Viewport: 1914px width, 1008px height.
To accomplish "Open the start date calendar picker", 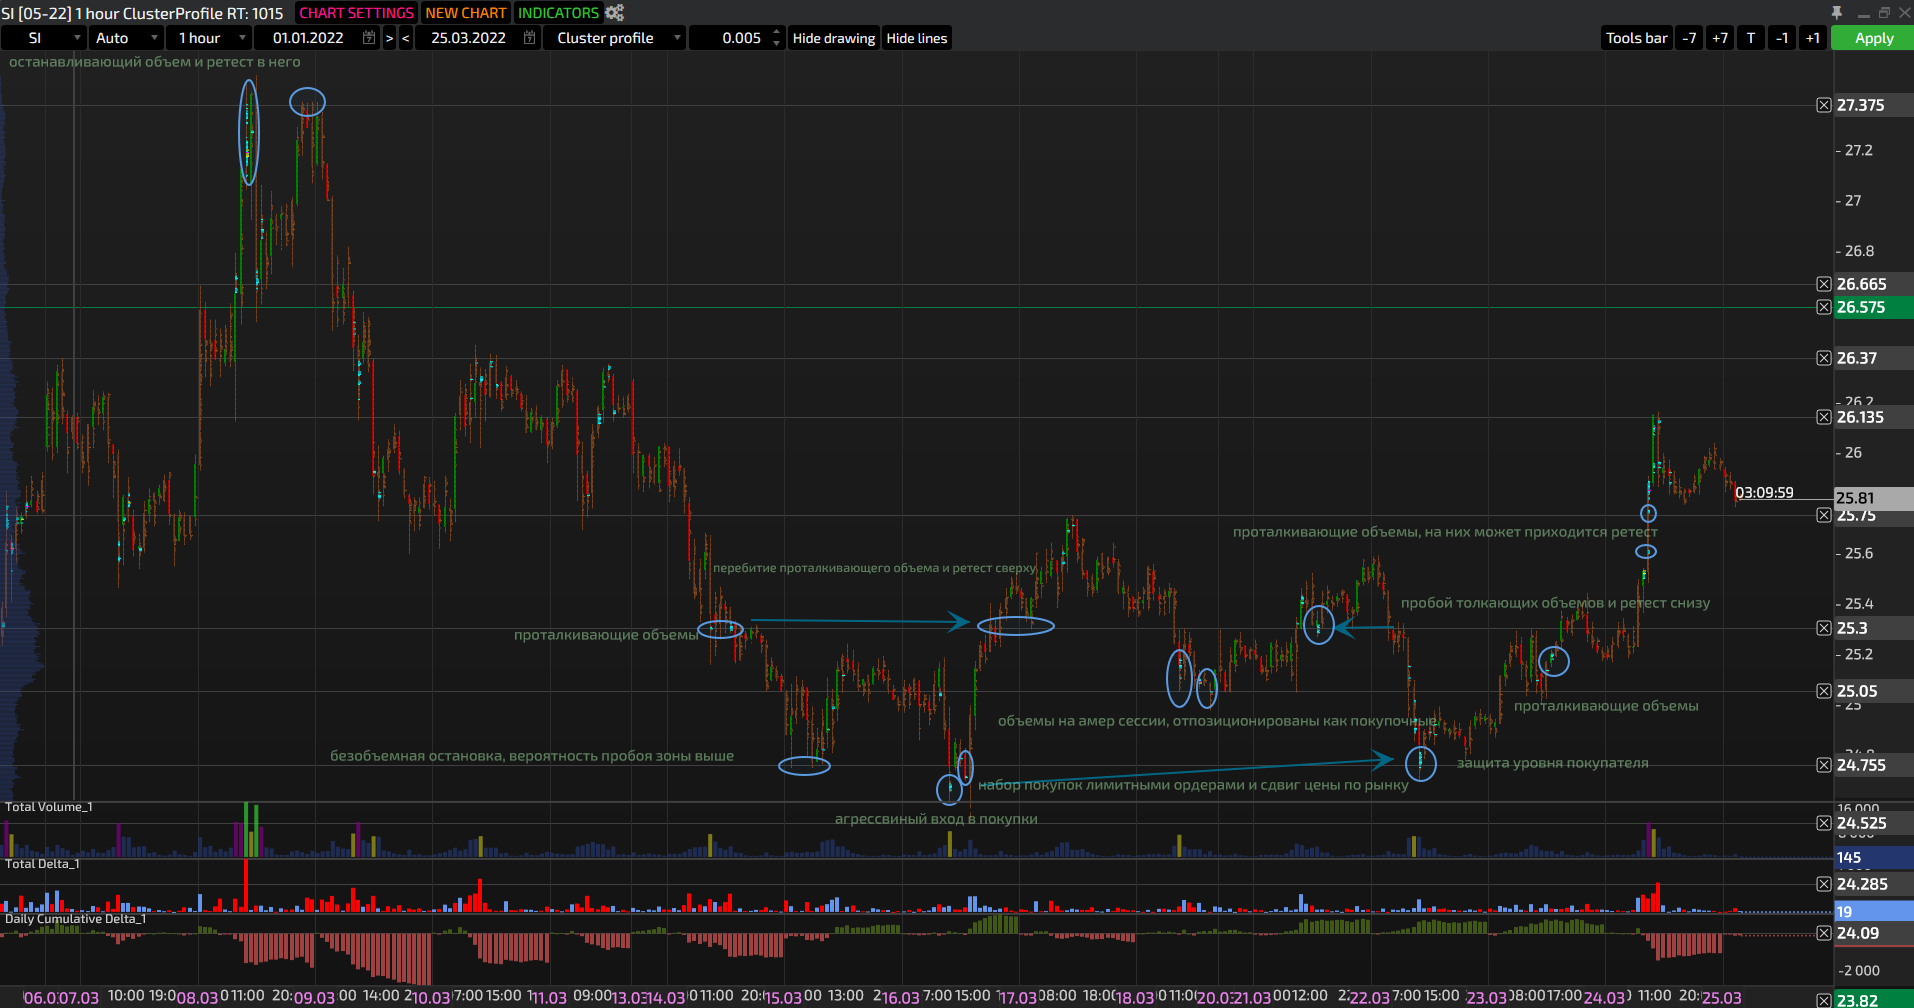I will click(369, 38).
